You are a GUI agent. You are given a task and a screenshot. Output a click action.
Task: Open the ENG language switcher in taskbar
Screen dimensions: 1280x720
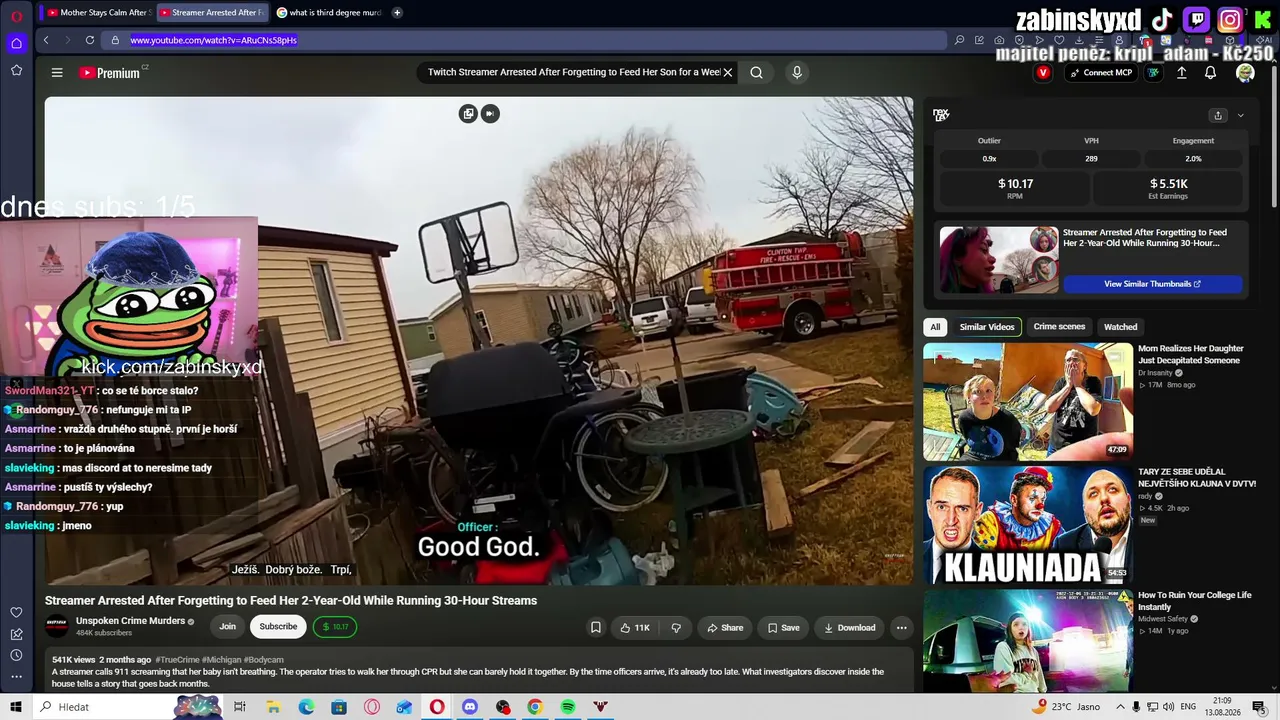point(1189,707)
